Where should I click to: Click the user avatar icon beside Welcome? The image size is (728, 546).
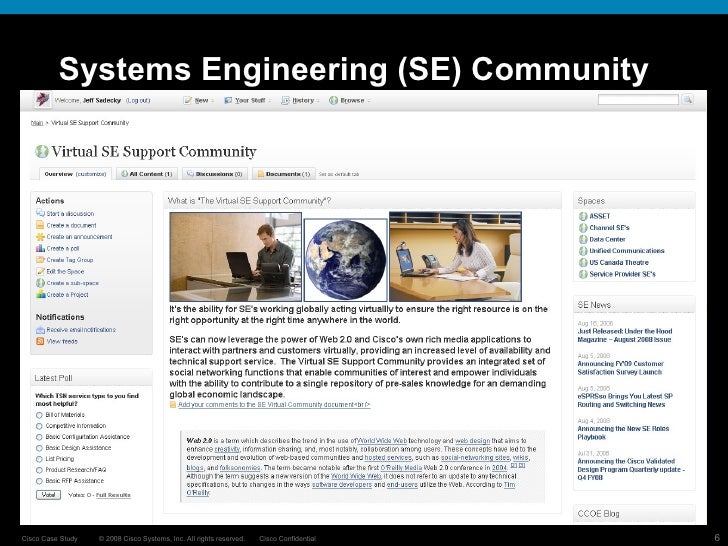pyautogui.click(x=43, y=99)
